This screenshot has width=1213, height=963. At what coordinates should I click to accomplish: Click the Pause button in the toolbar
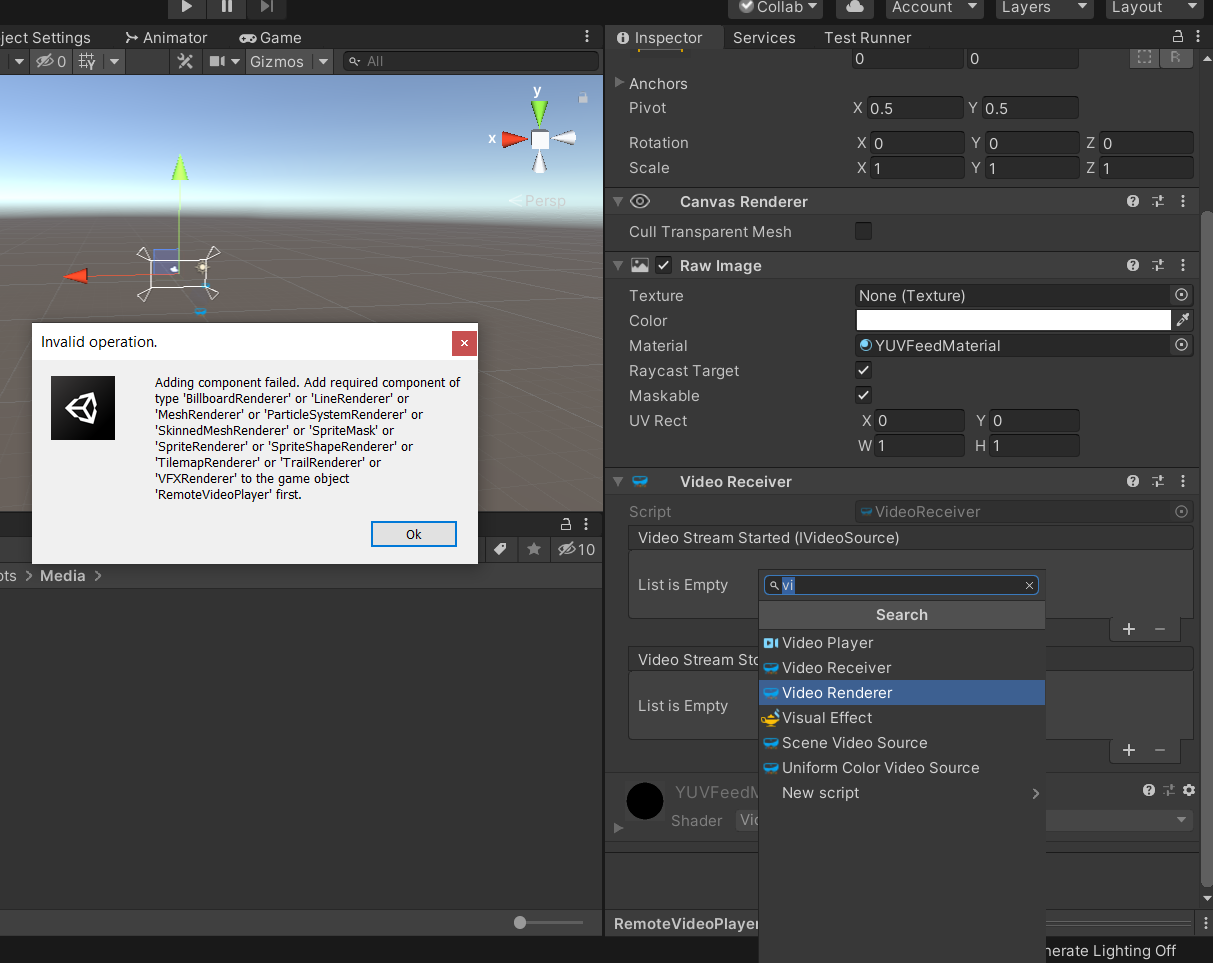(x=227, y=7)
